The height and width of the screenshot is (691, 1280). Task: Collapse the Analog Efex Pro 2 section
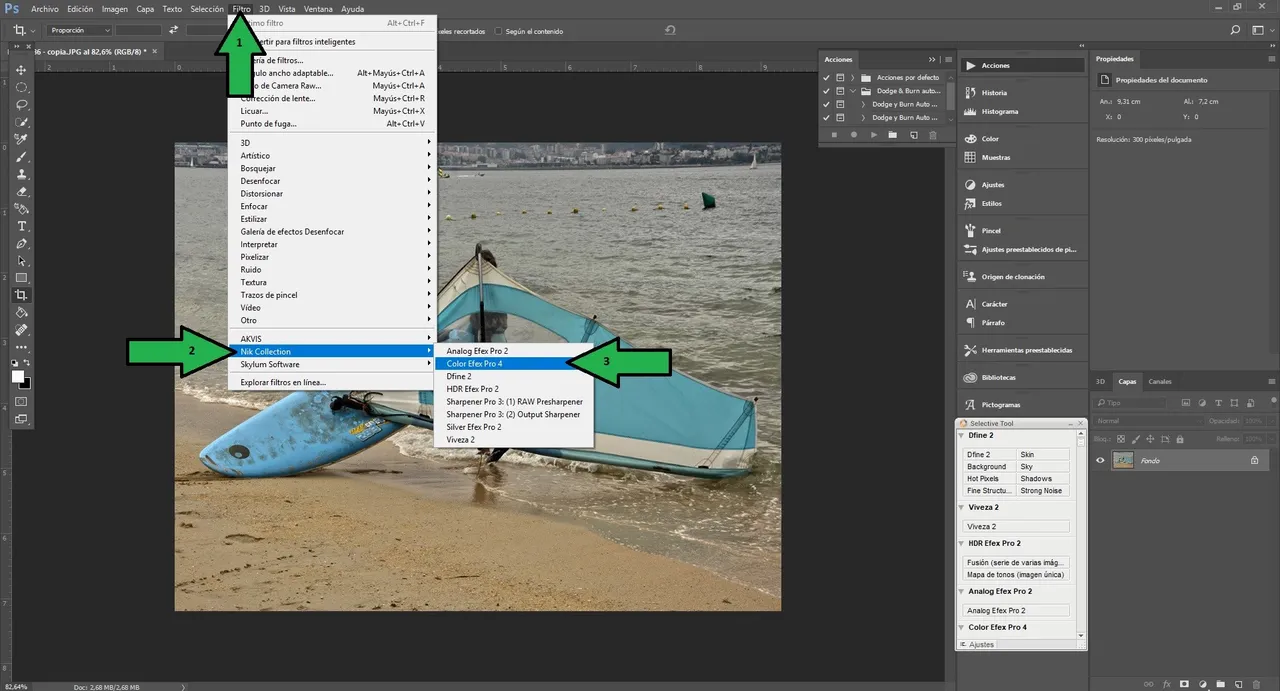tap(962, 592)
